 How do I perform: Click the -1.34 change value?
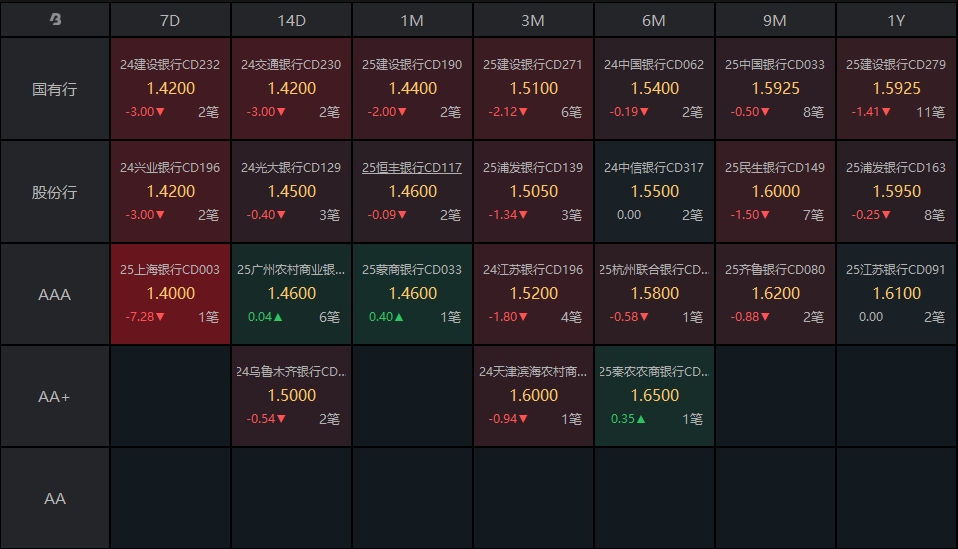point(508,215)
